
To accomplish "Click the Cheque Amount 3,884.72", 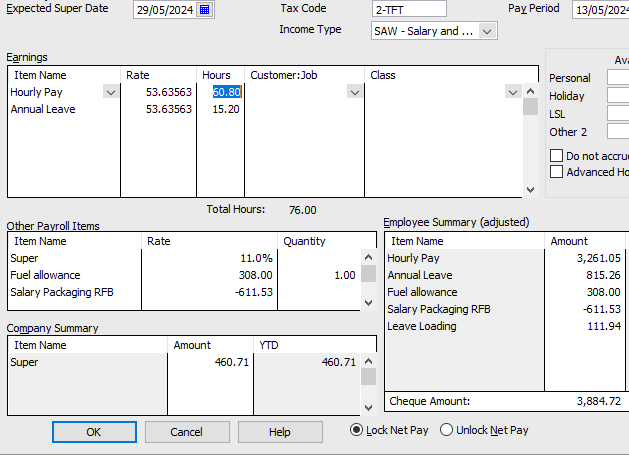I will pos(599,401).
